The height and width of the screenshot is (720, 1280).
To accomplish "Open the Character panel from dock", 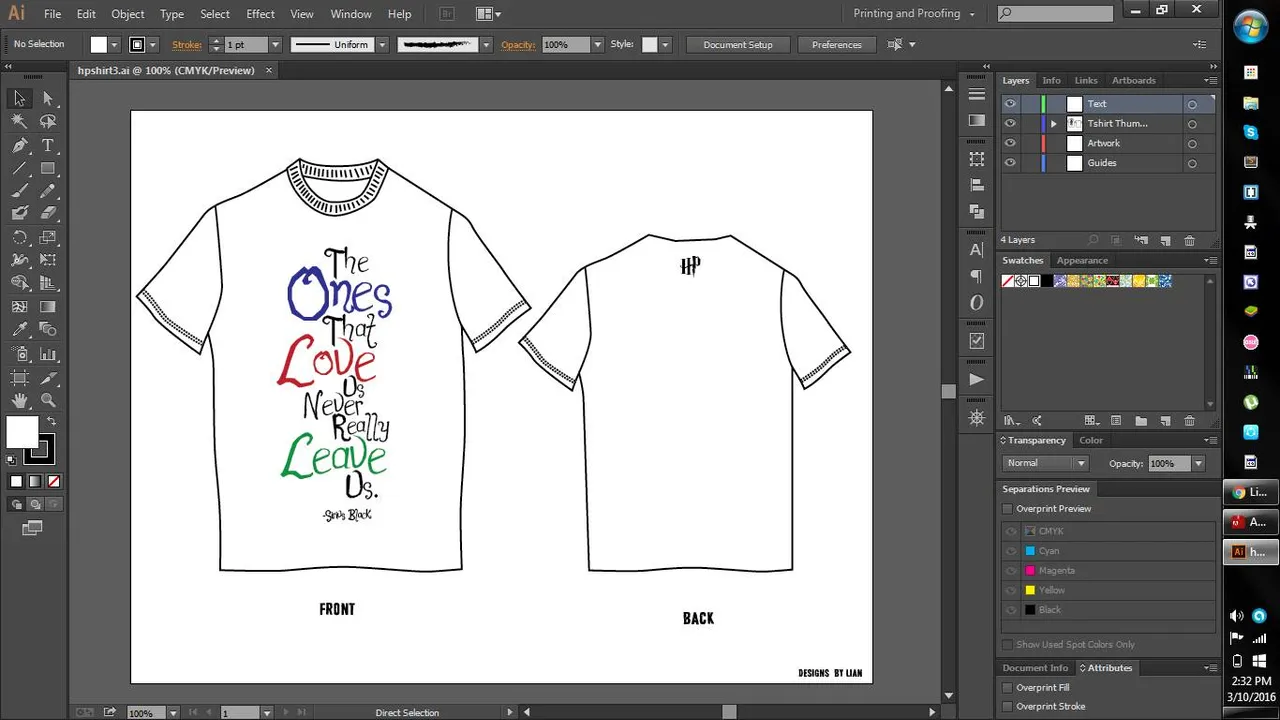I will tap(976, 250).
